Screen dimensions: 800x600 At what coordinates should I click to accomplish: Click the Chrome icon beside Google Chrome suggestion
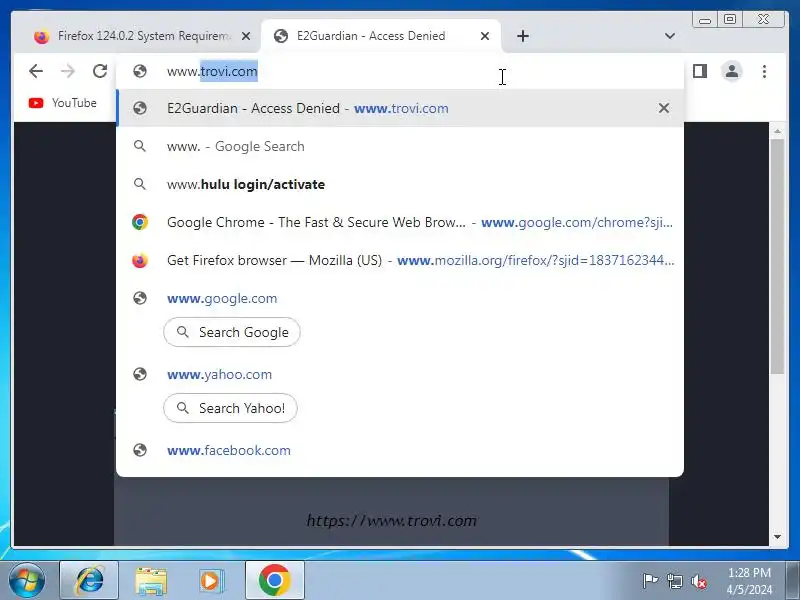pos(140,222)
